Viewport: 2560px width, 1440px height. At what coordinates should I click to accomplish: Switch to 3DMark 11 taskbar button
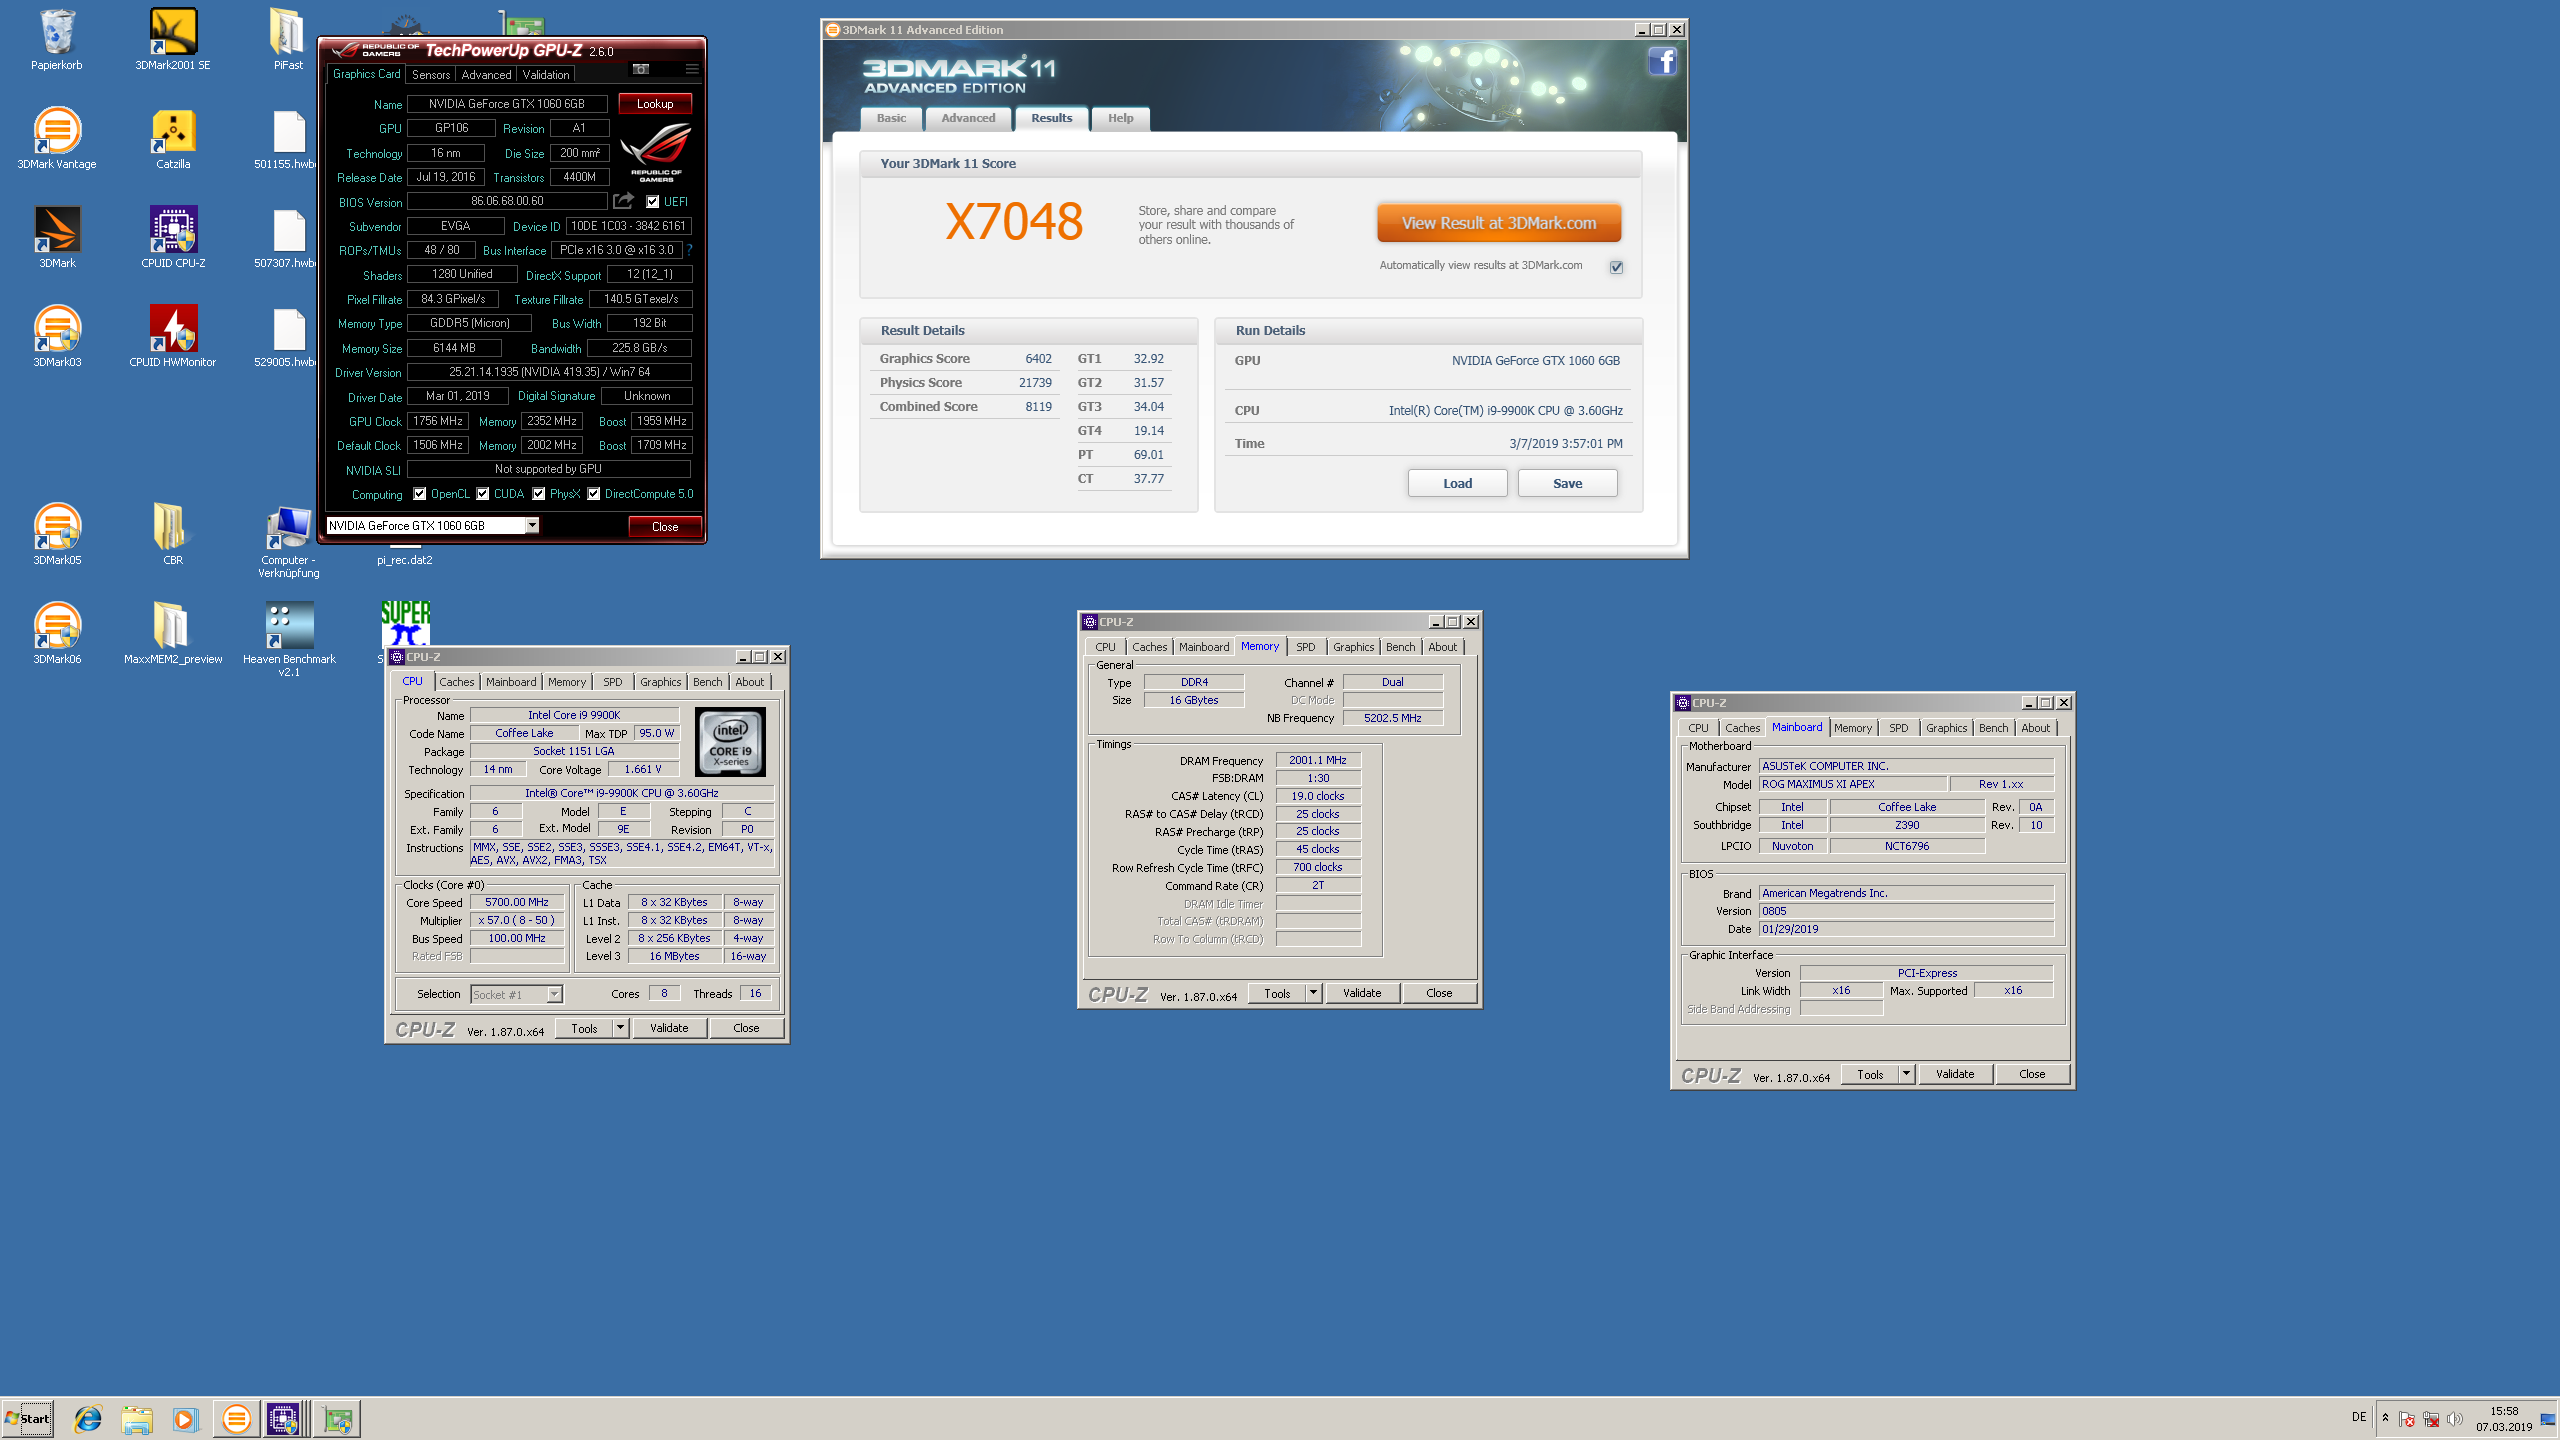[x=237, y=1419]
